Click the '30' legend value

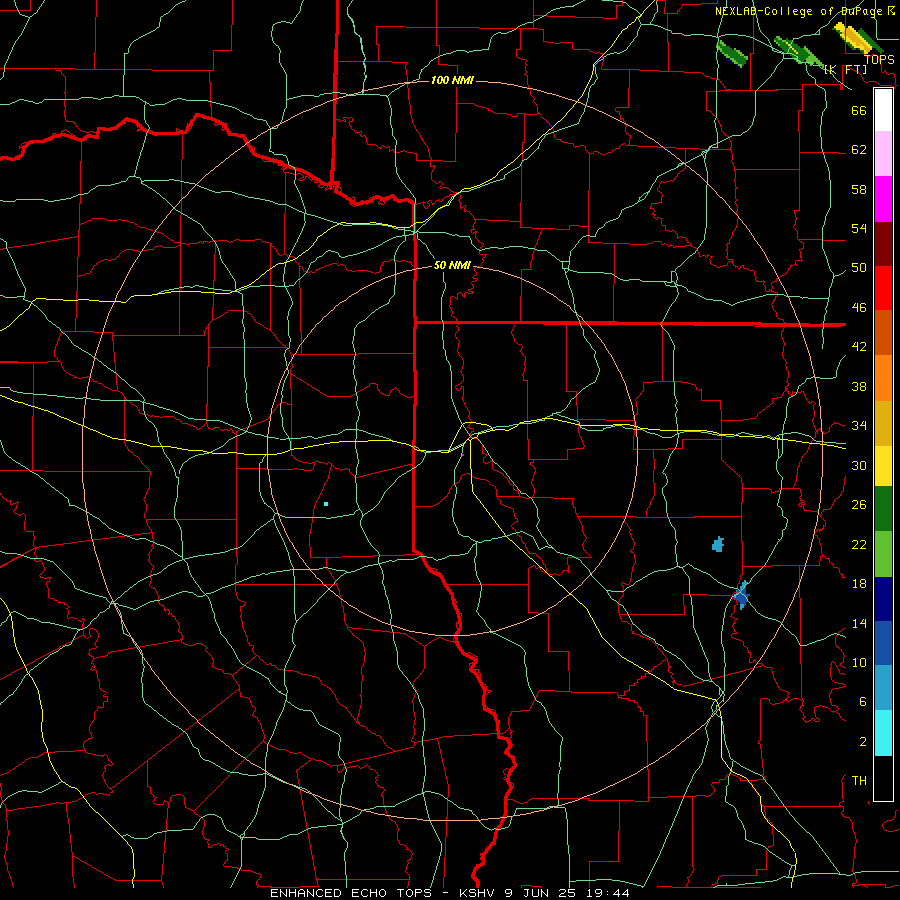(859, 465)
